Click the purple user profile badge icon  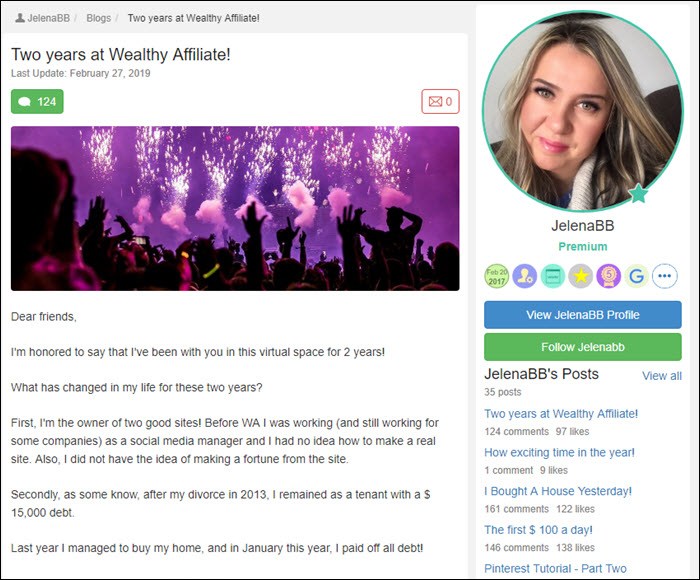[x=525, y=276]
